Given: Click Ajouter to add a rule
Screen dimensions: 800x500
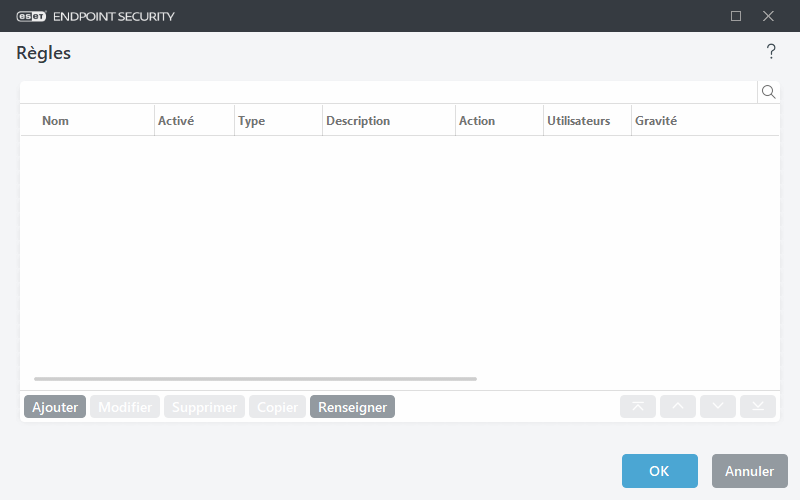Looking at the screenshot, I should [55, 407].
